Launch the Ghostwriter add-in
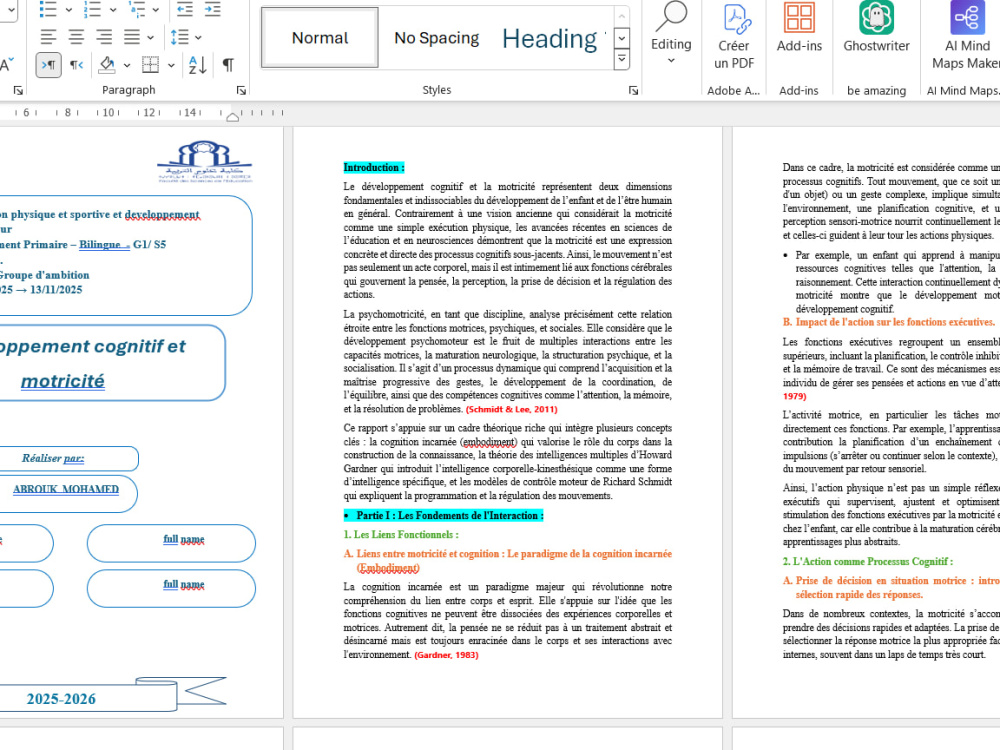The image size is (1000, 750). [x=876, y=29]
